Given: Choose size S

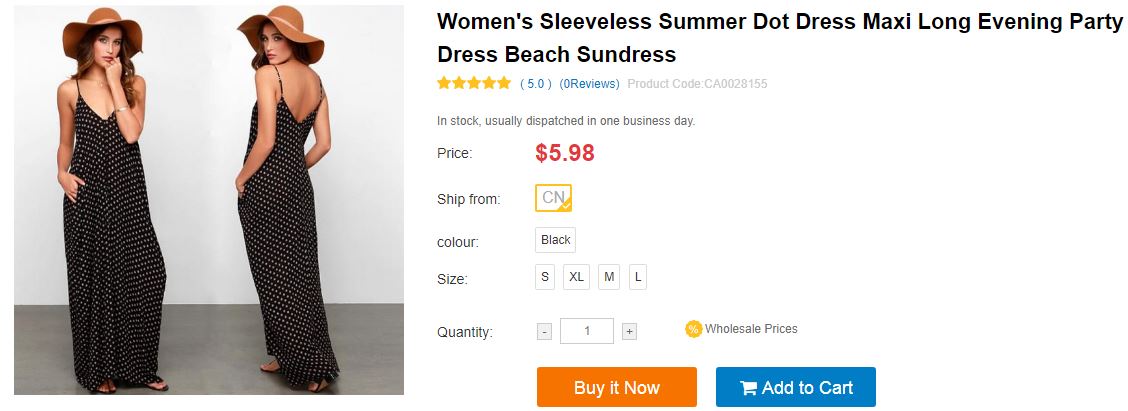Looking at the screenshot, I should pyautogui.click(x=545, y=277).
